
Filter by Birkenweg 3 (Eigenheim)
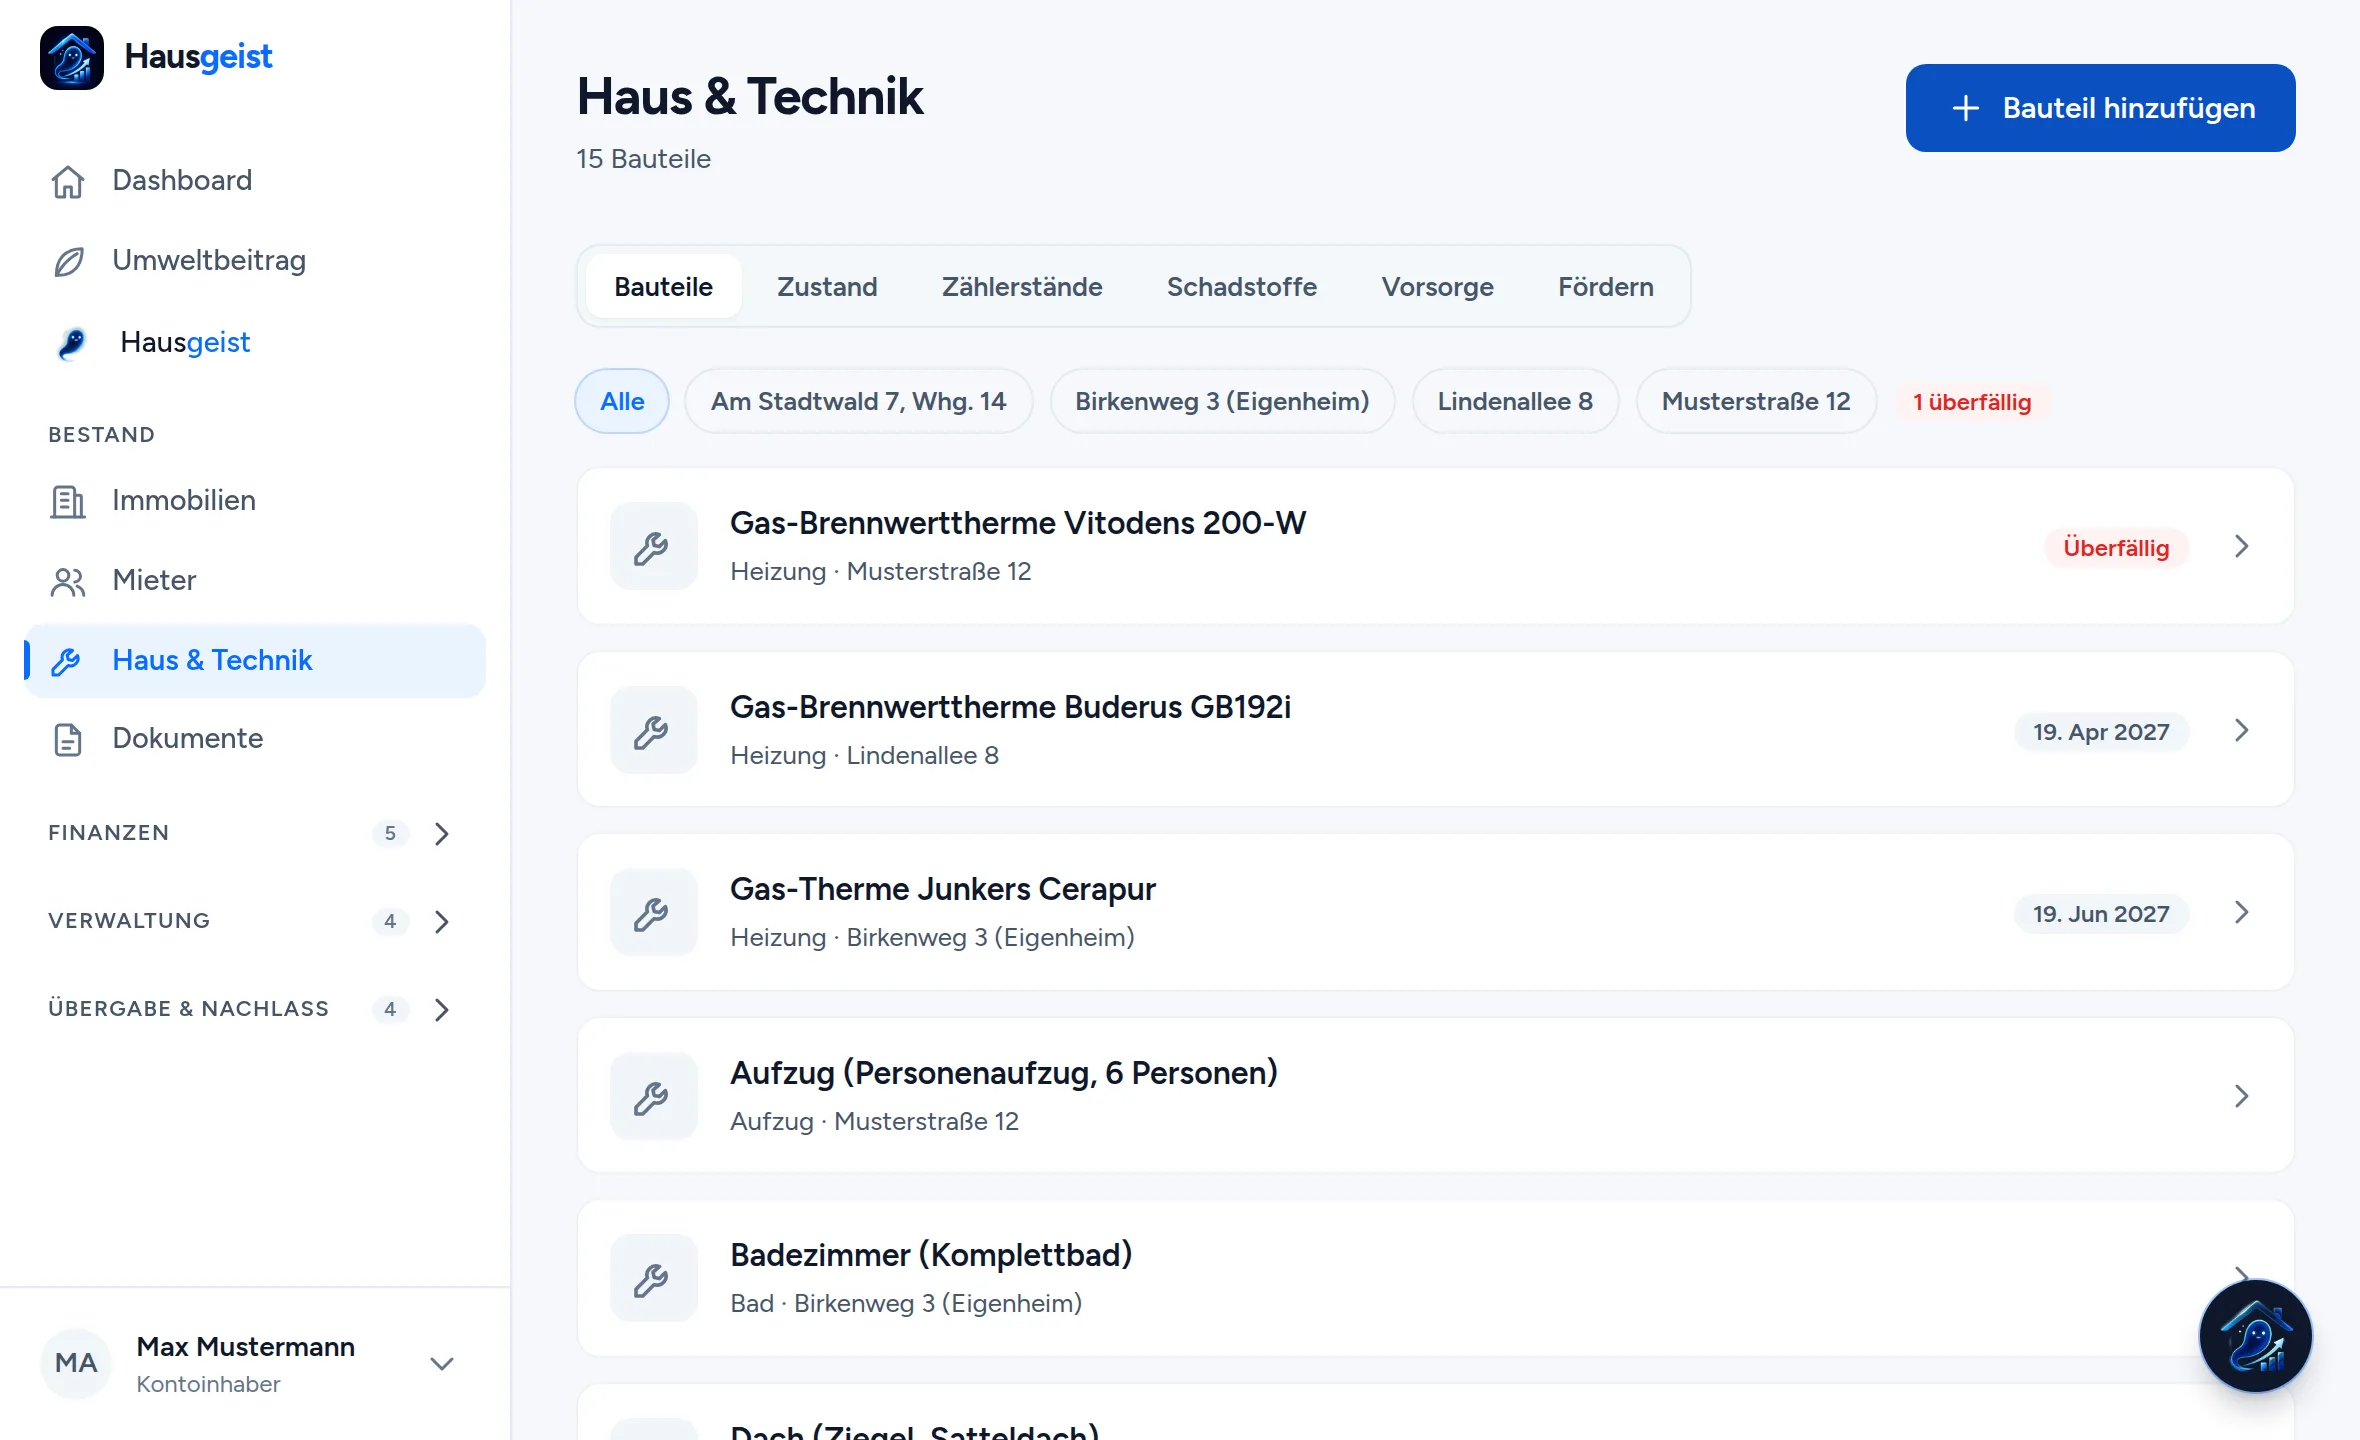(x=1222, y=401)
